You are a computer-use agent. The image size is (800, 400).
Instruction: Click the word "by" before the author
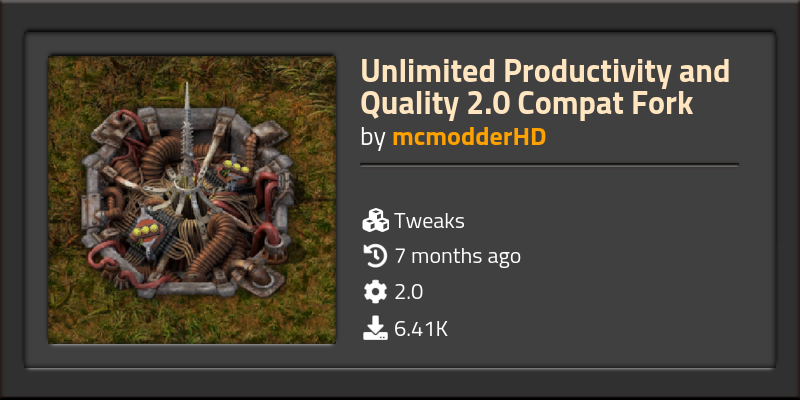tap(373, 138)
